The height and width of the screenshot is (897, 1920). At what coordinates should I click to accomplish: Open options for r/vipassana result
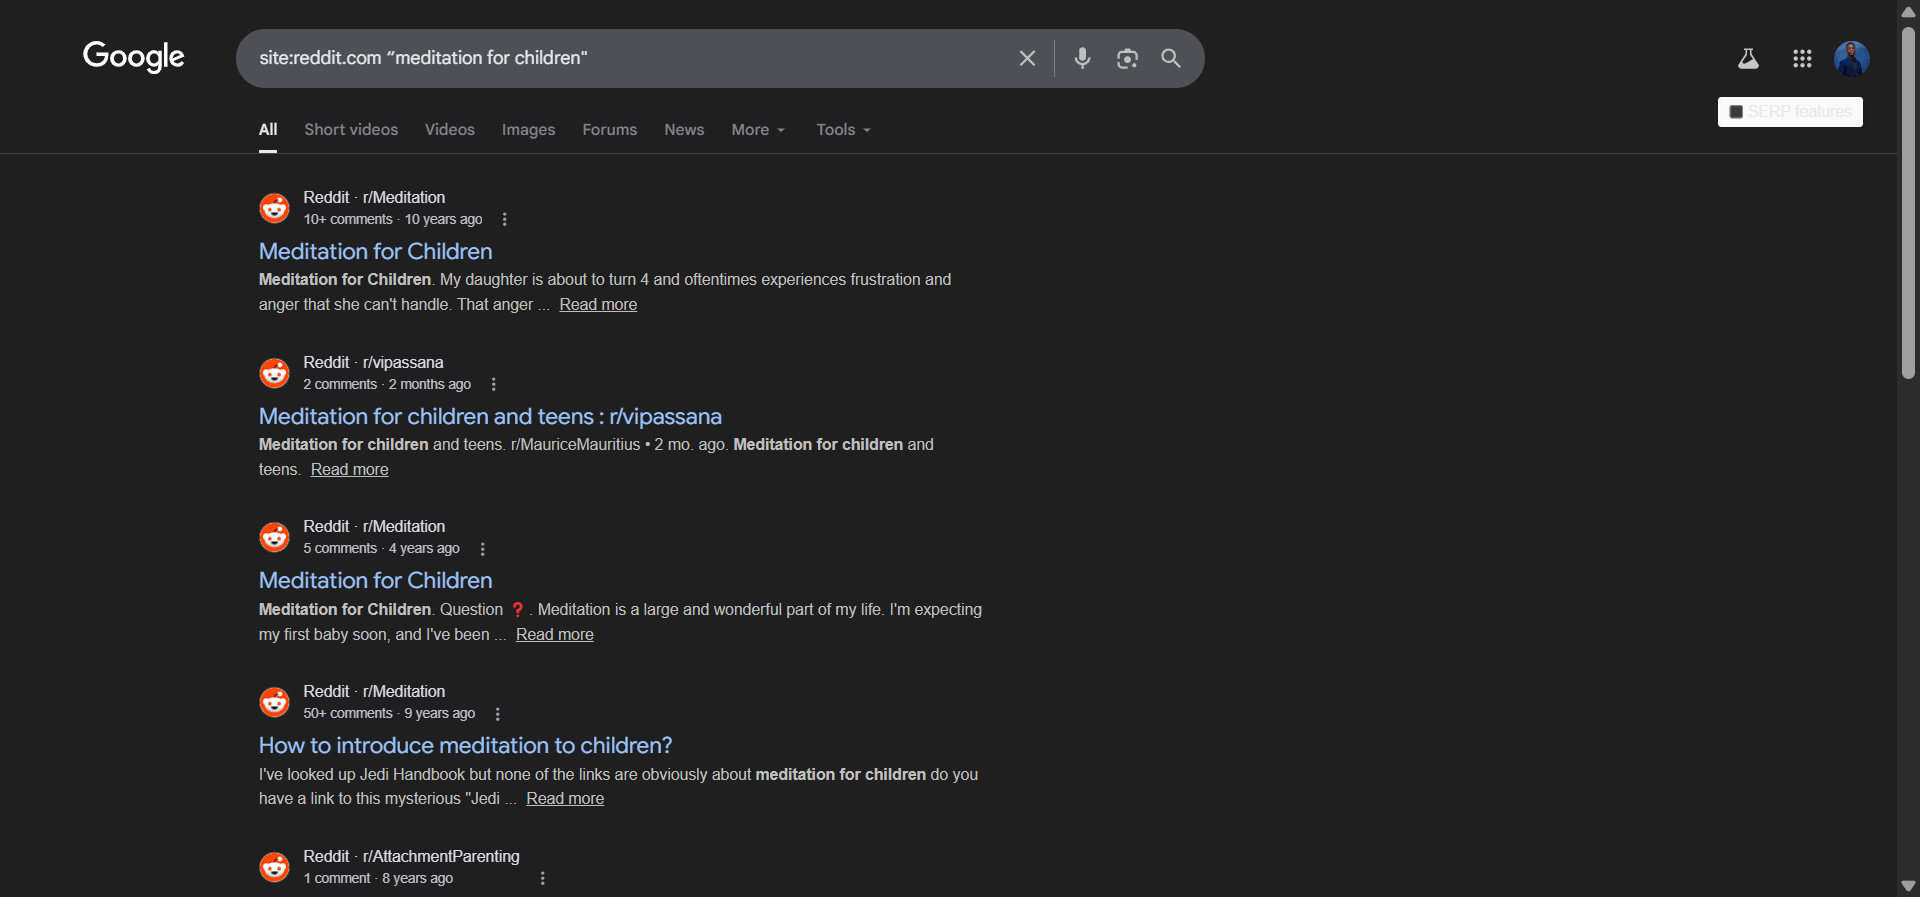click(x=493, y=384)
